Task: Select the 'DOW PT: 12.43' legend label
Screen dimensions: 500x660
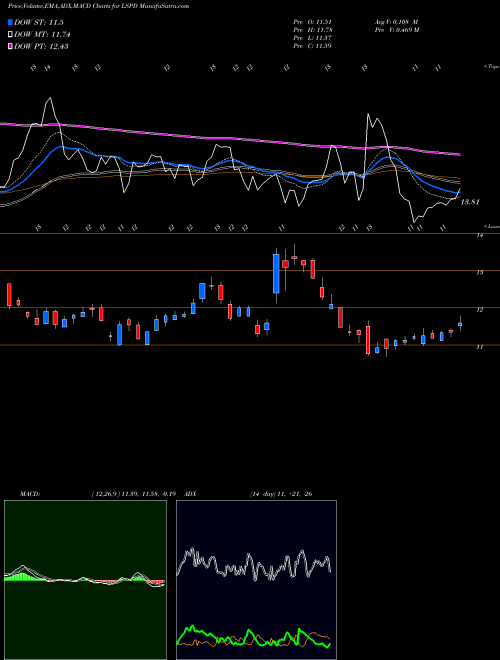Action: (41, 46)
